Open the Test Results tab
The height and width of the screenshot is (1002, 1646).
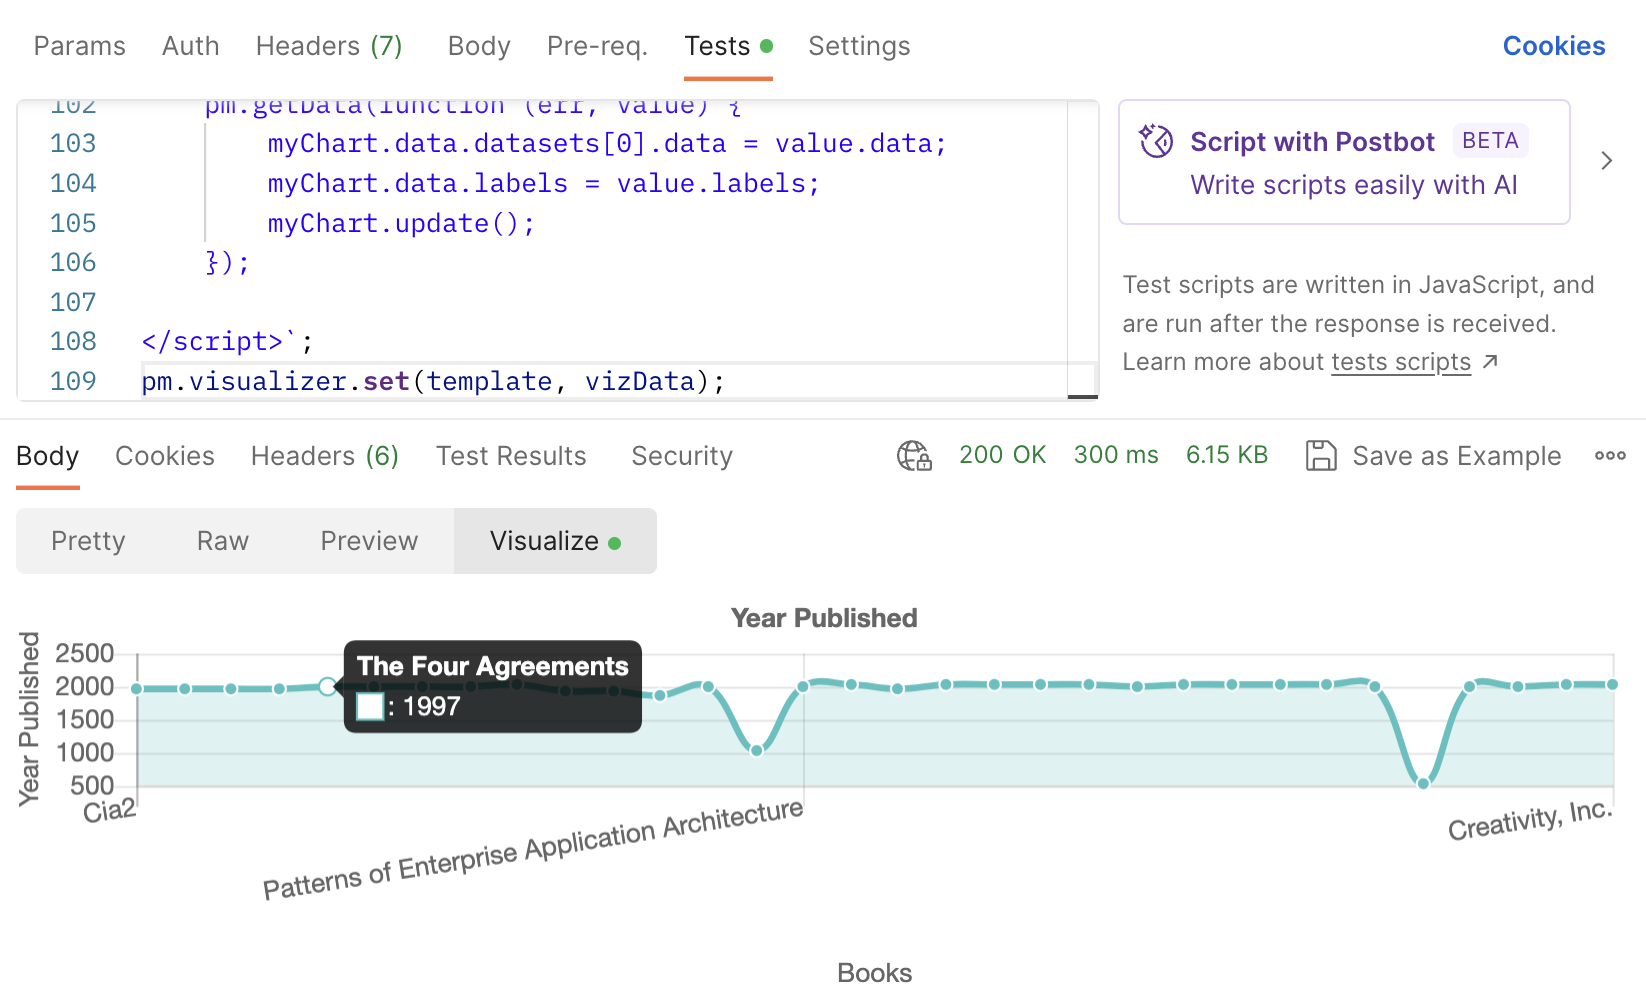point(511,455)
